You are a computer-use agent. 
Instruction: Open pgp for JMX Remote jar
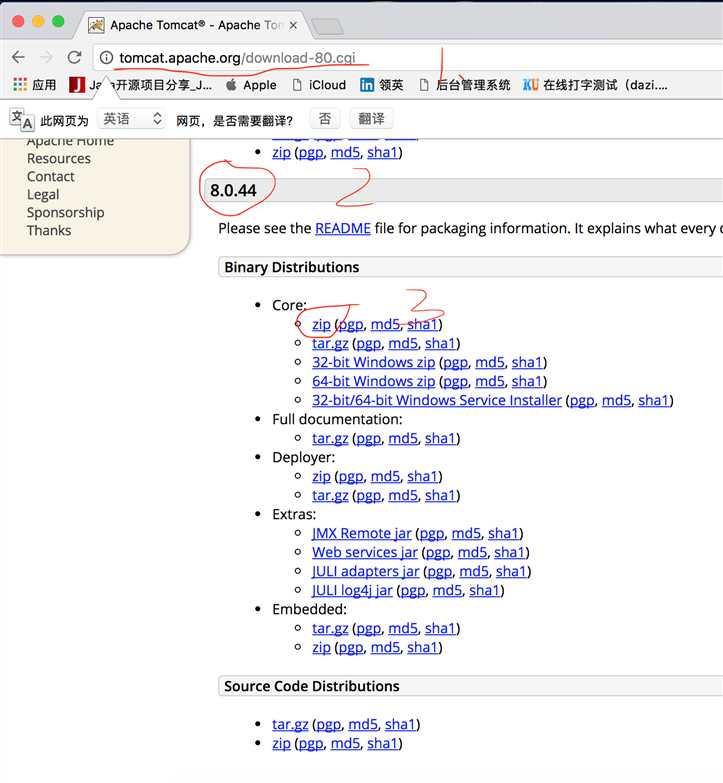click(x=432, y=534)
